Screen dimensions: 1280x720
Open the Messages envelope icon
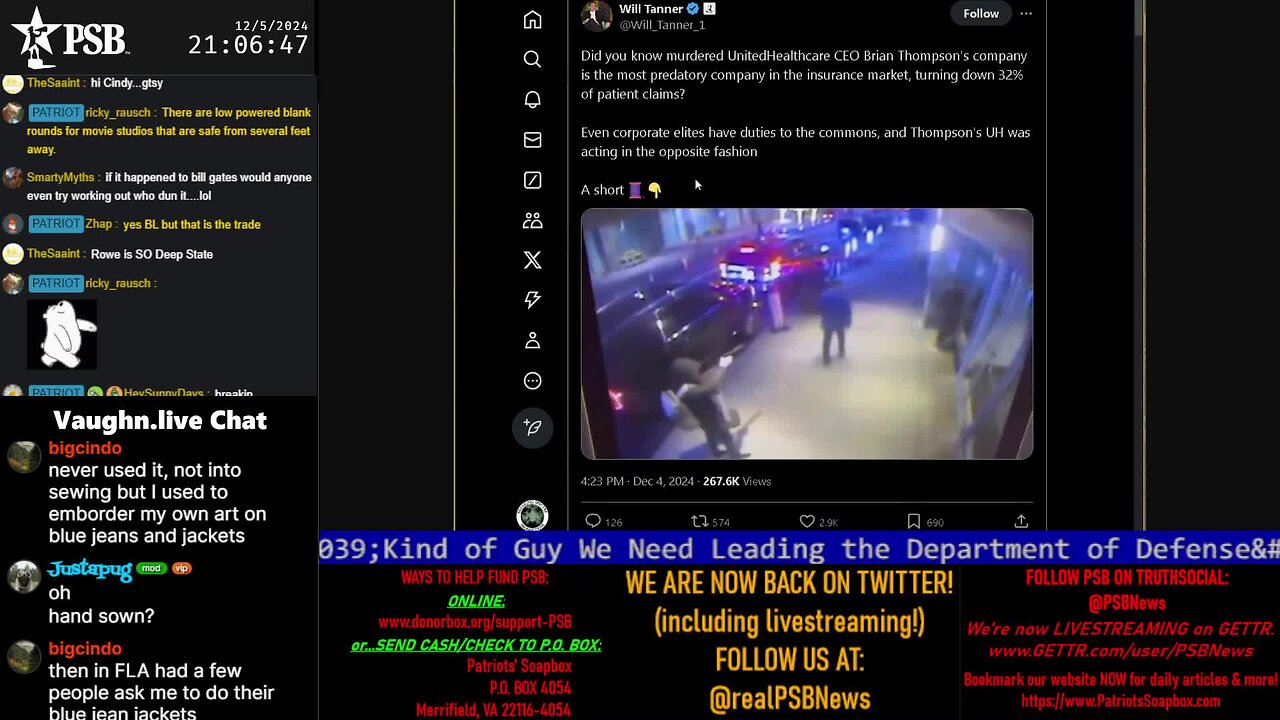tap(532, 140)
